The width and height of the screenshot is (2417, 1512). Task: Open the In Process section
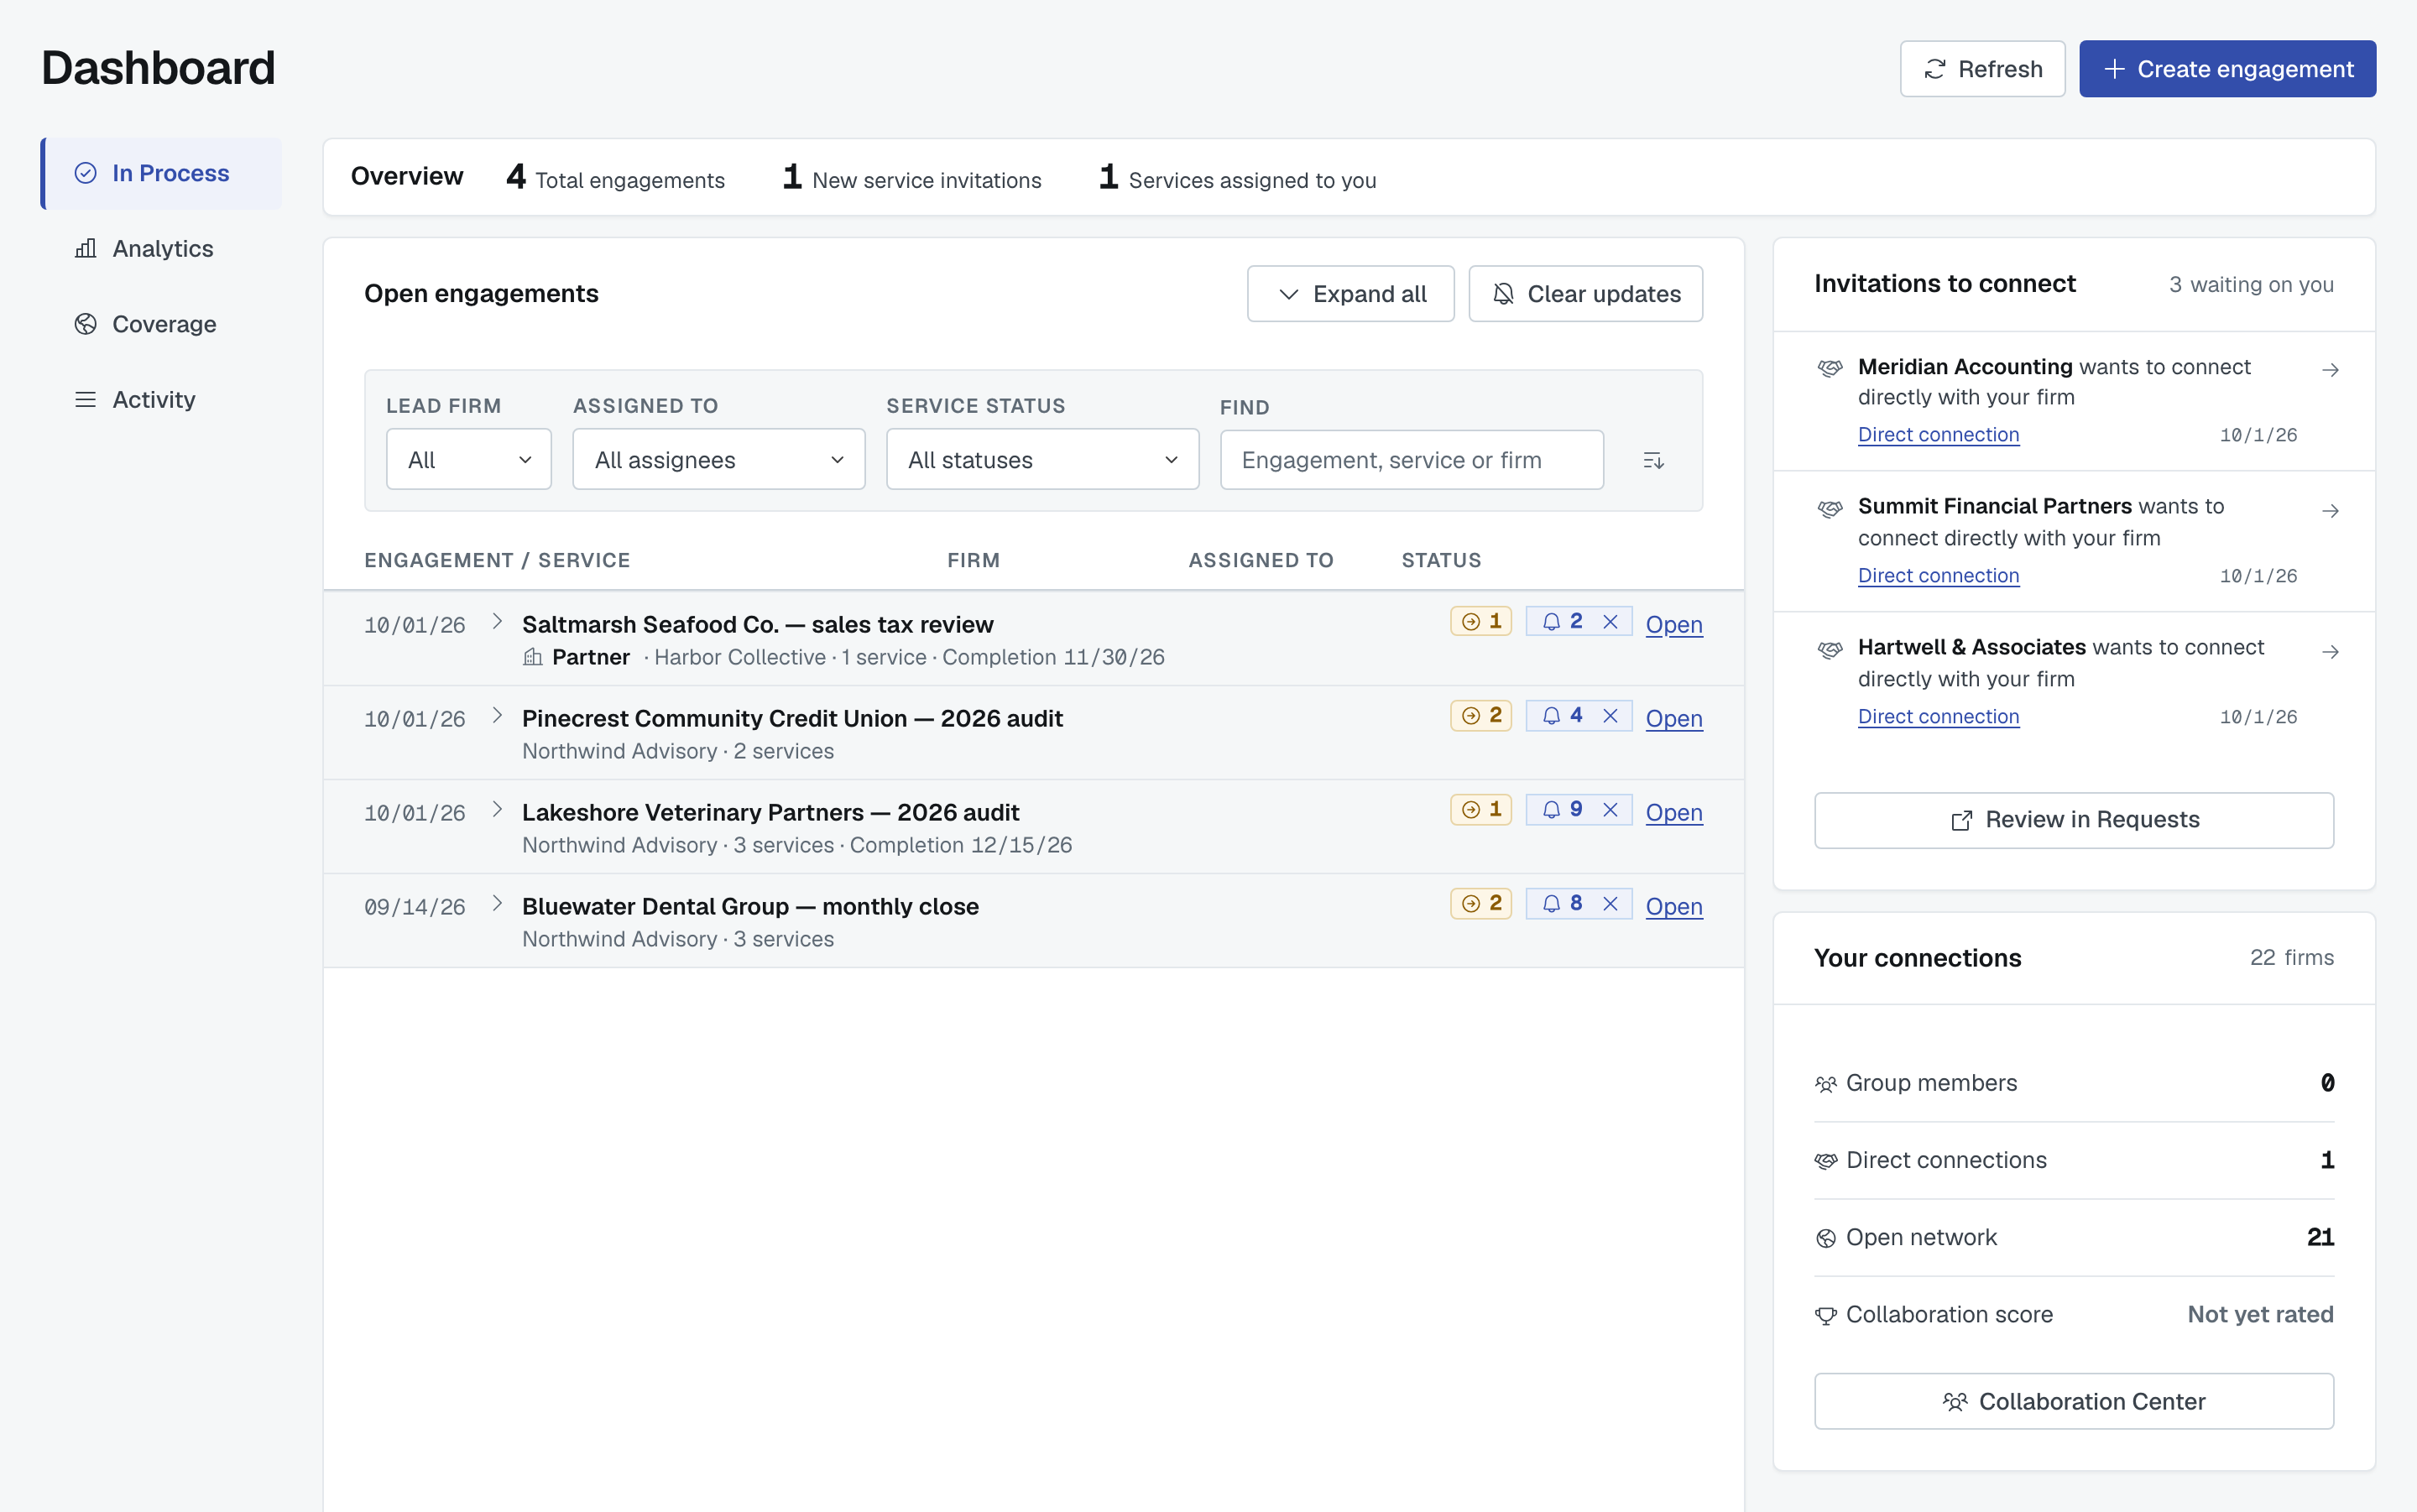point(161,173)
